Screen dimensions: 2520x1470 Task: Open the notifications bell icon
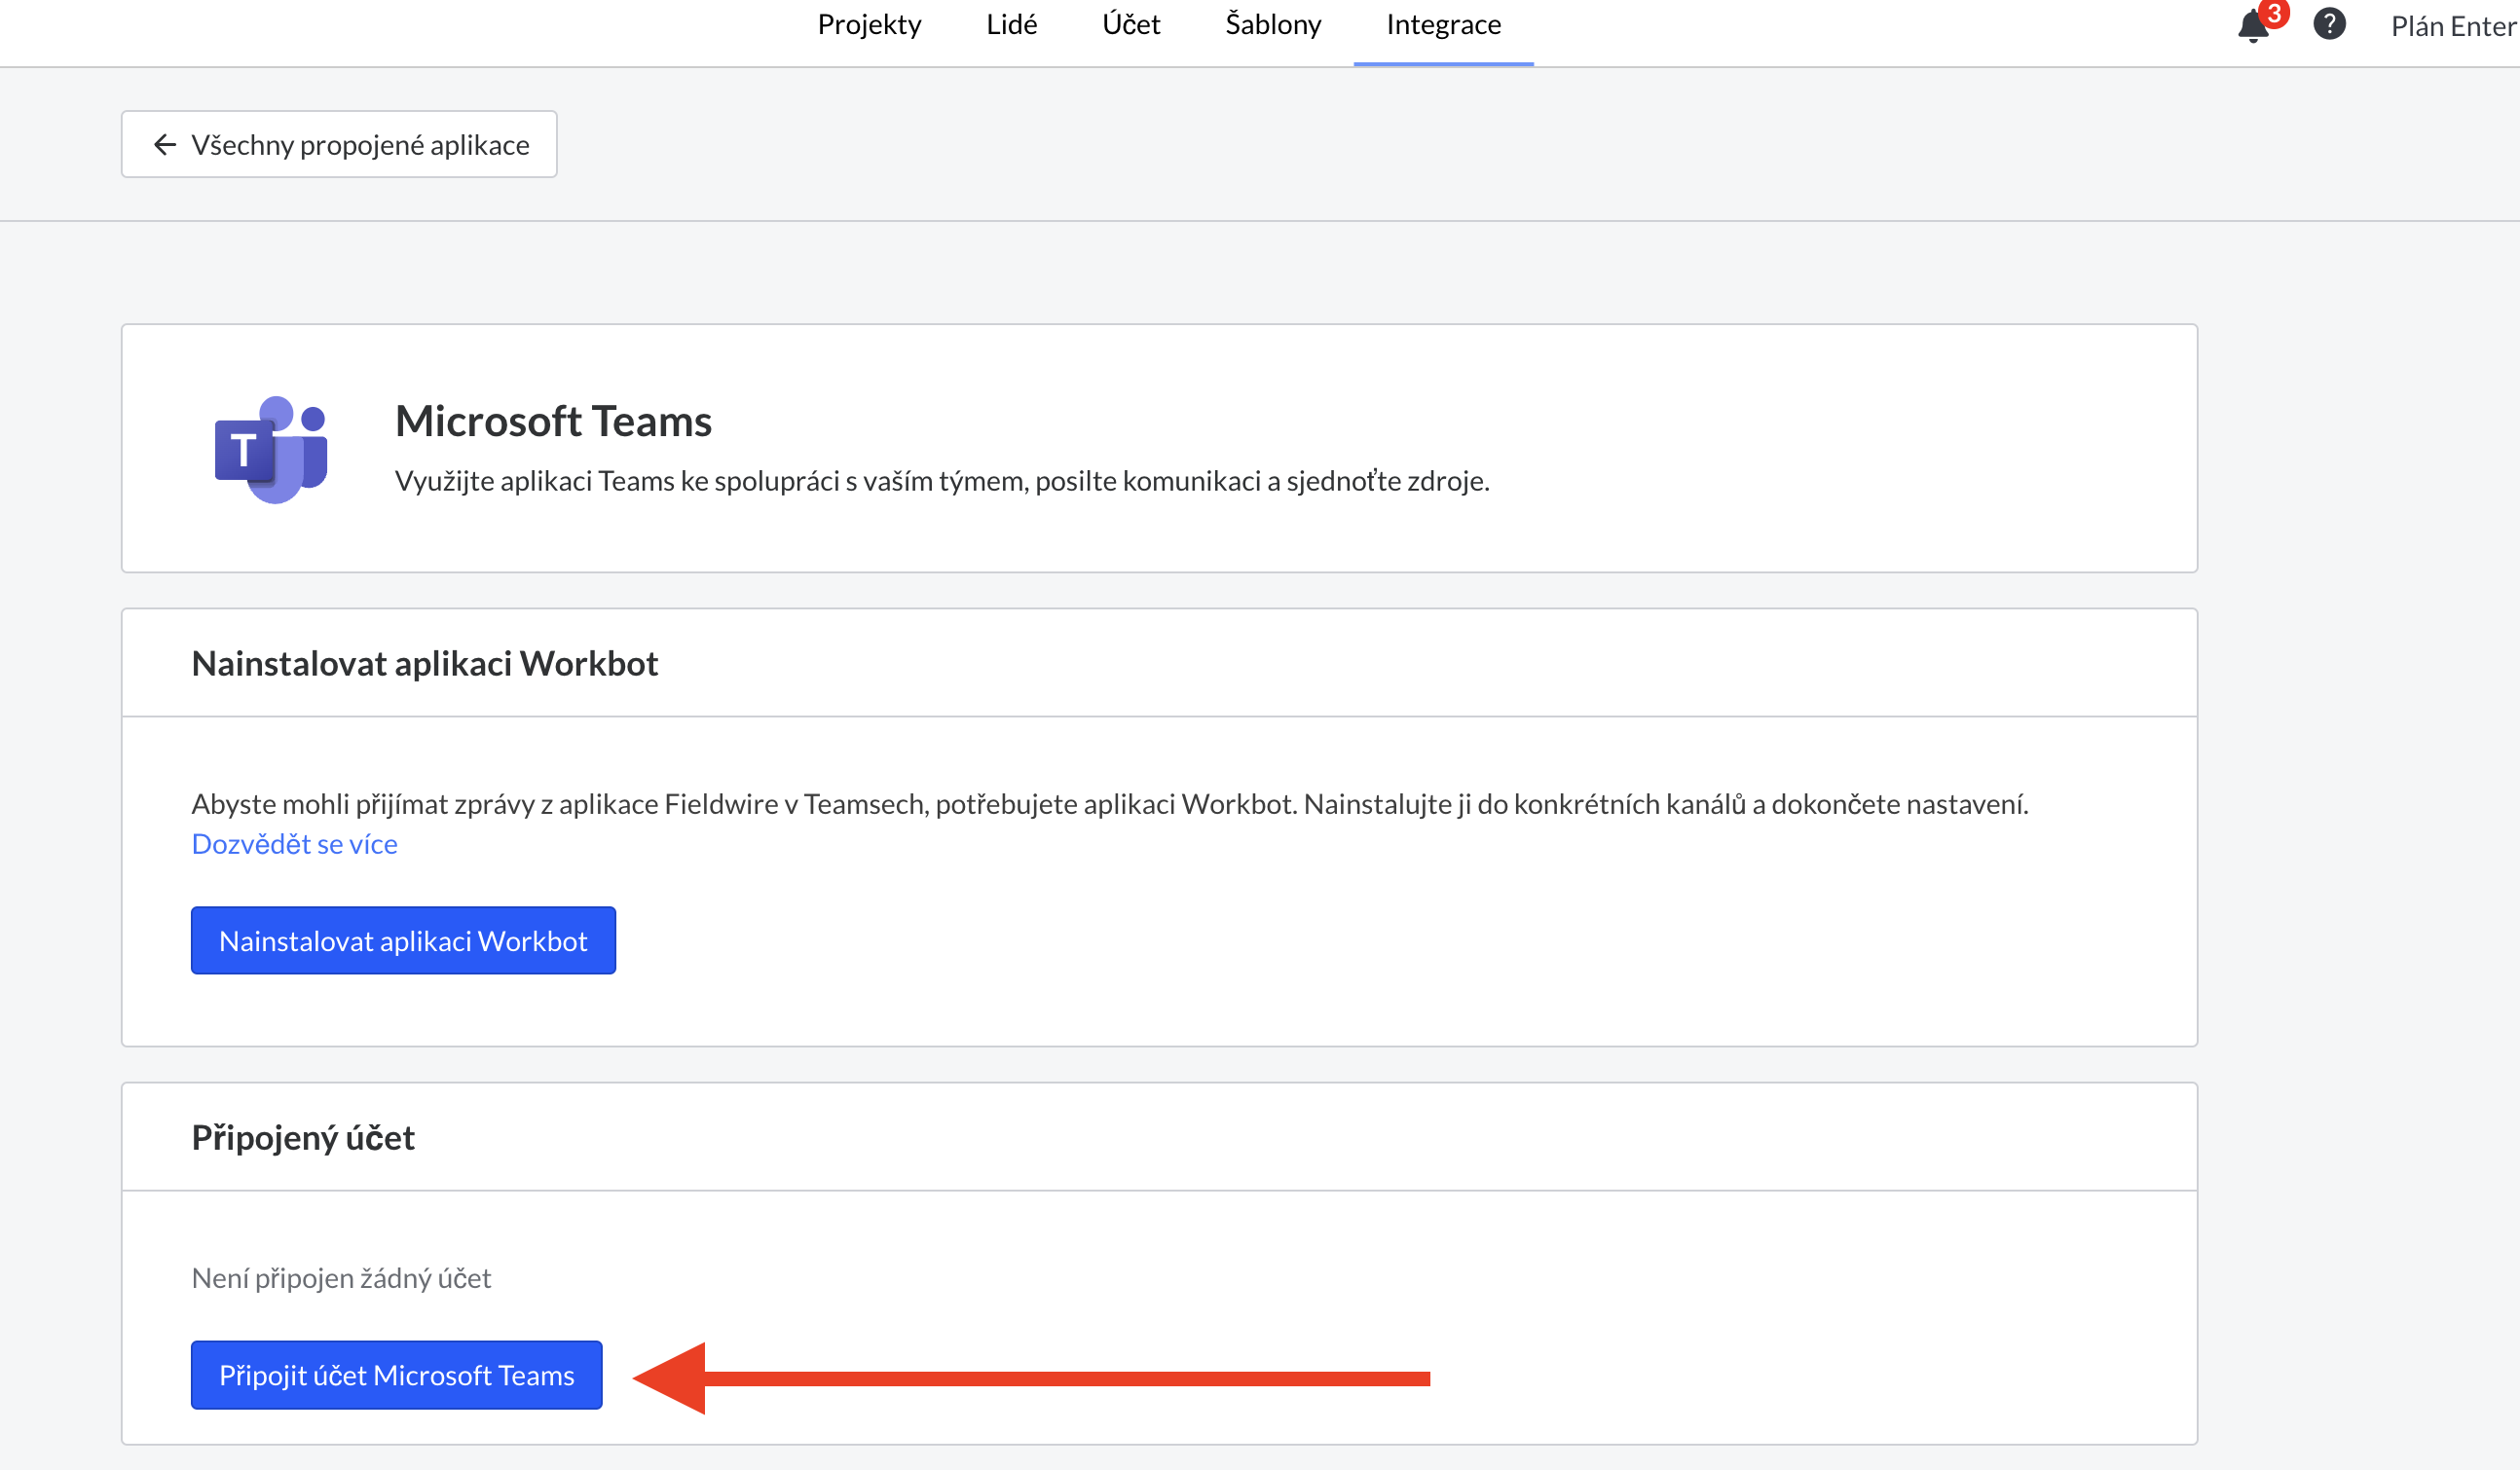[2253, 25]
